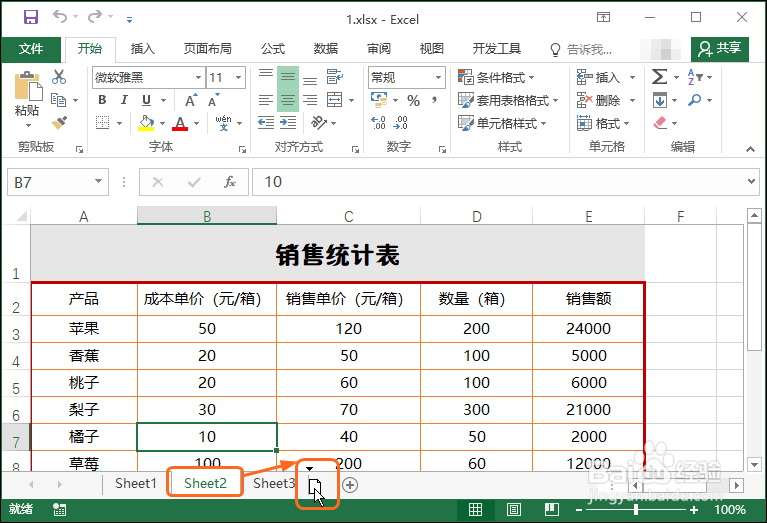767x523 pixels.
Task: Open the 文件 menu tab
Action: [x=31, y=49]
